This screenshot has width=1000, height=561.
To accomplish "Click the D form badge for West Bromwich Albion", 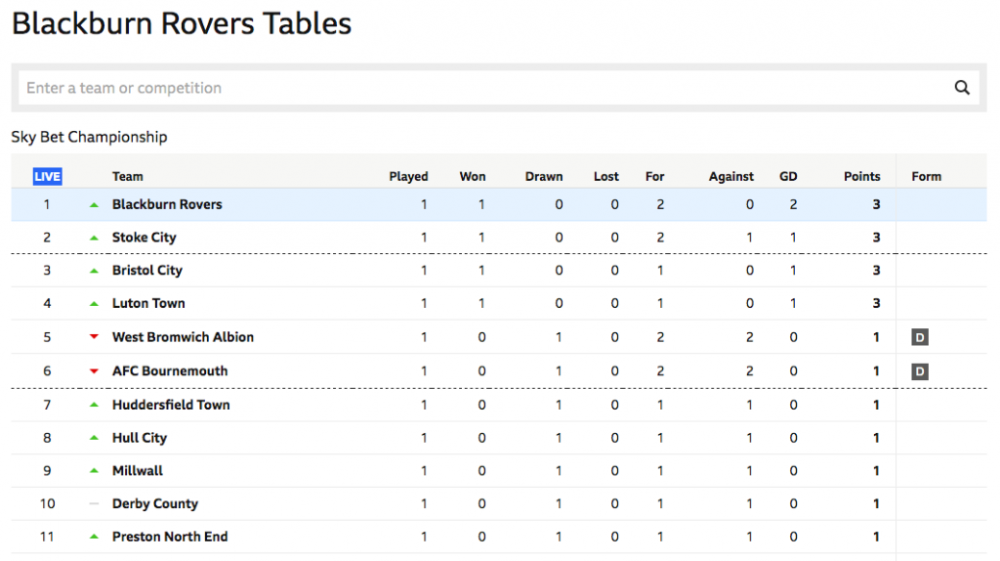I will [x=920, y=338].
